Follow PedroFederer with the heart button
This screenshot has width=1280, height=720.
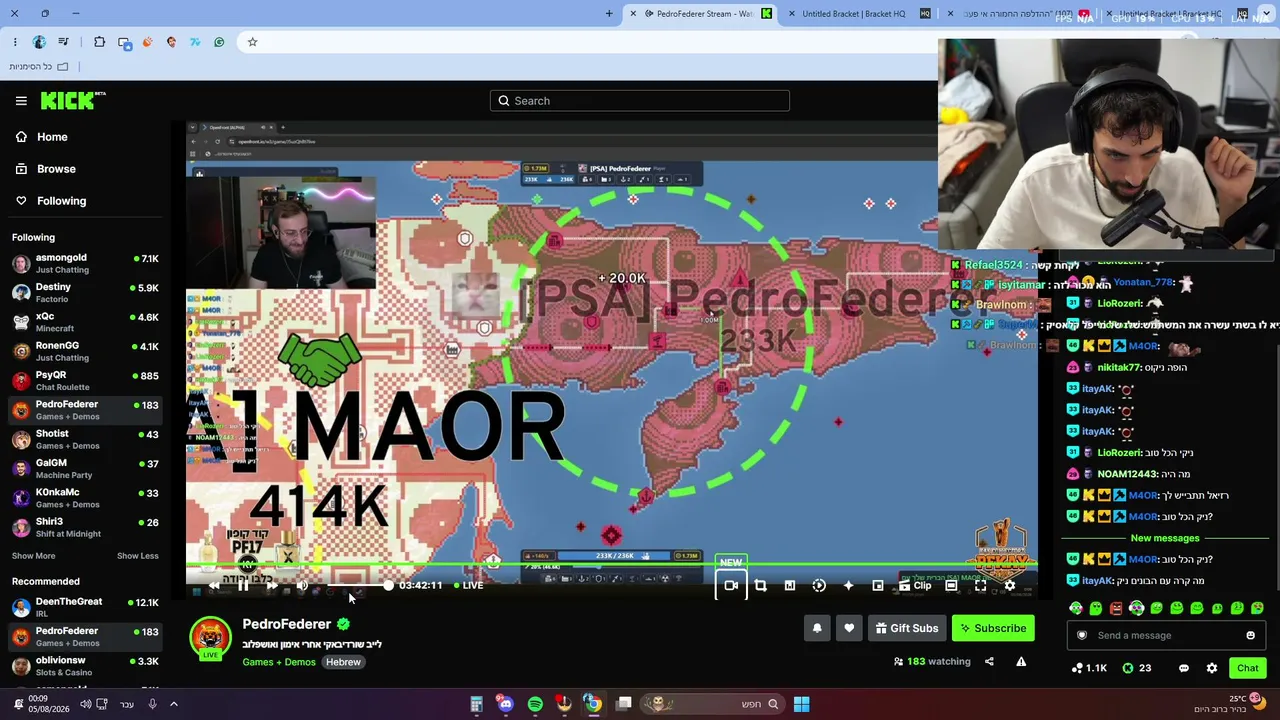849,628
